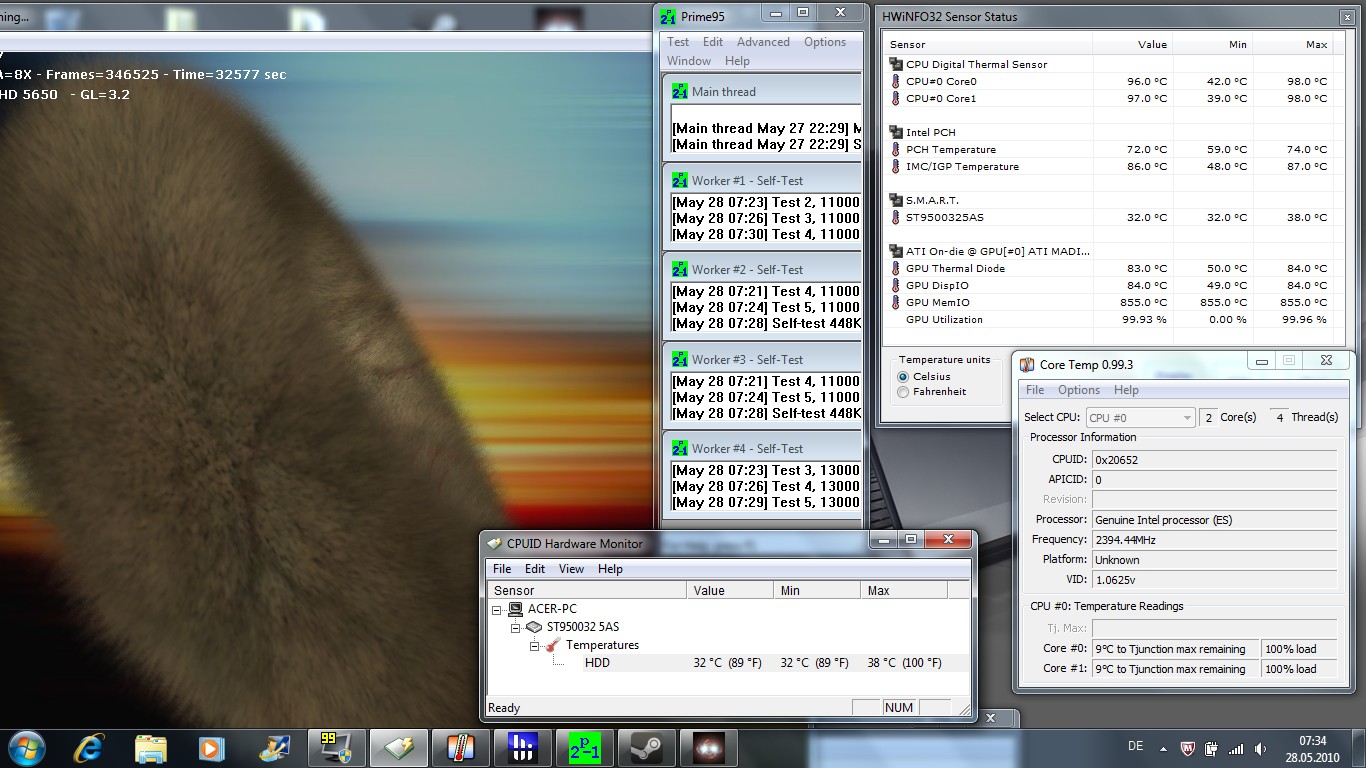Open Hardware Monitor View menu
The image size is (1366, 768).
[x=571, y=569]
